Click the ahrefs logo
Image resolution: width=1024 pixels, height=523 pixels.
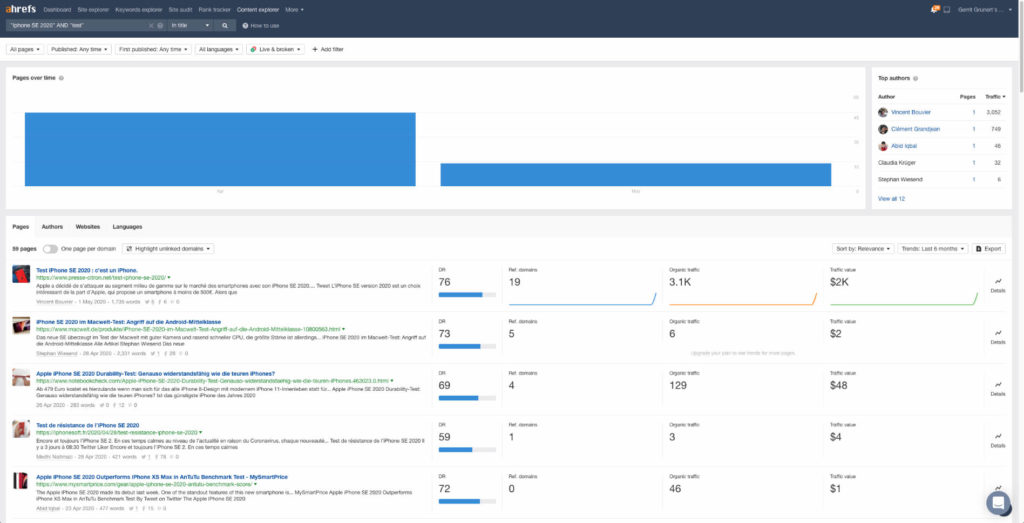(20, 9)
